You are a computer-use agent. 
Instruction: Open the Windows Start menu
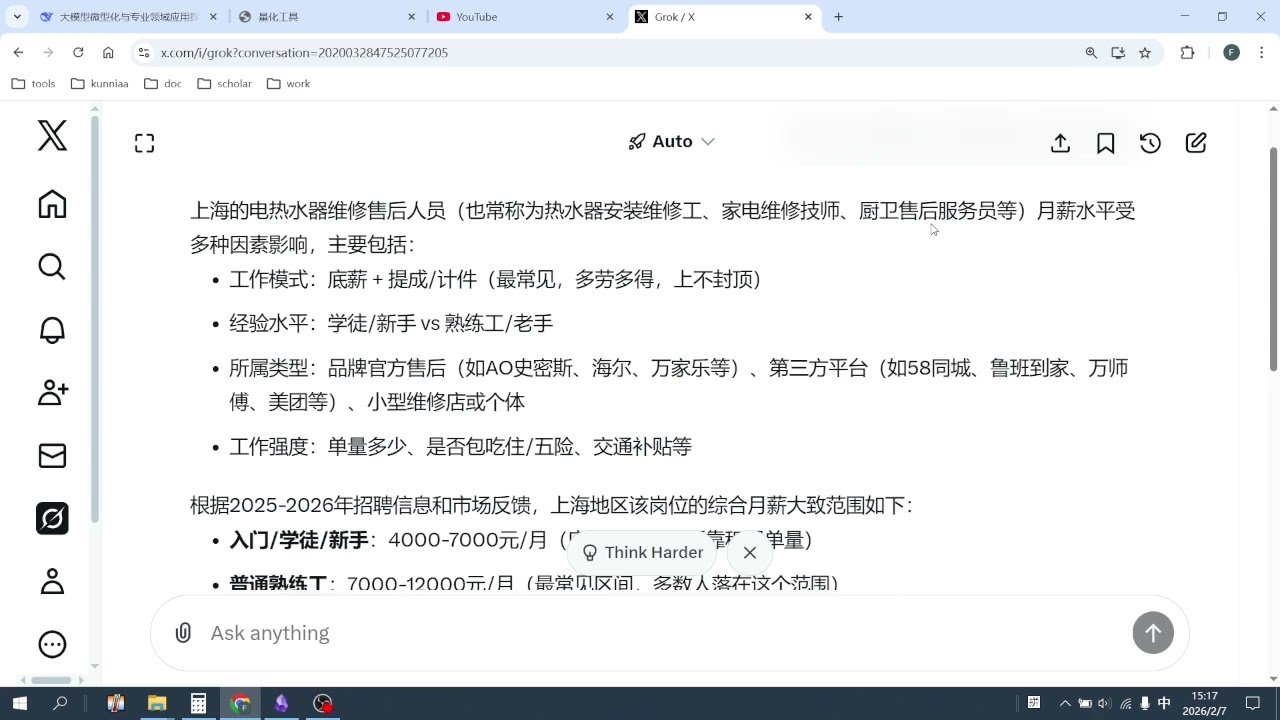click(19, 703)
